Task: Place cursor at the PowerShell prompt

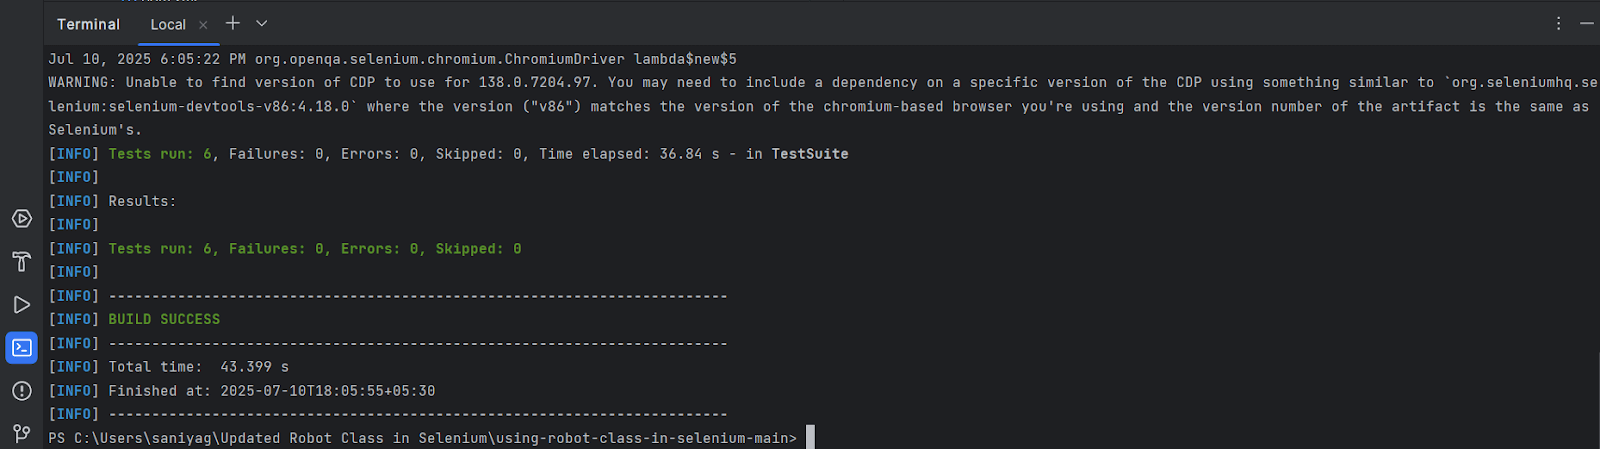Action: tap(810, 438)
